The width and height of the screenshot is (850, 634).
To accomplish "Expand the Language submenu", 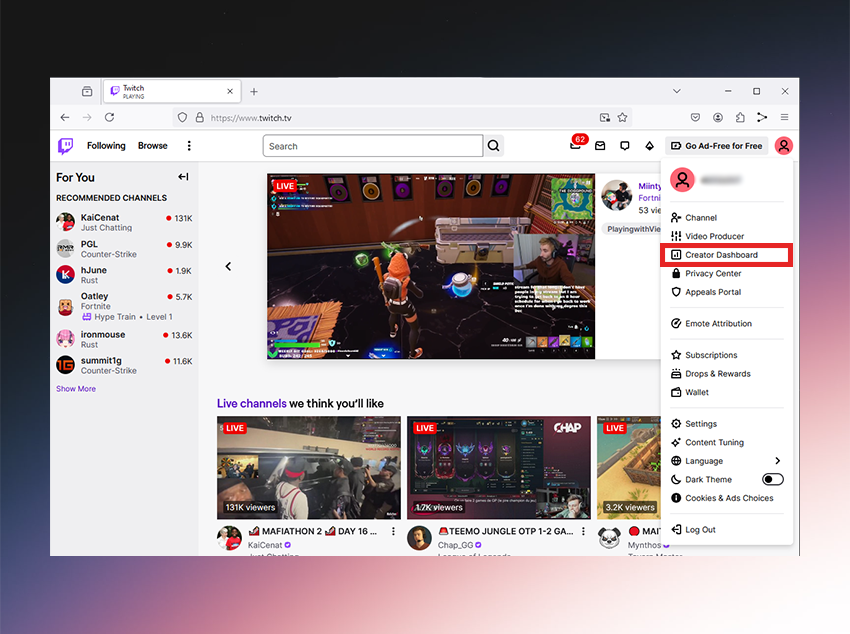I will point(727,461).
